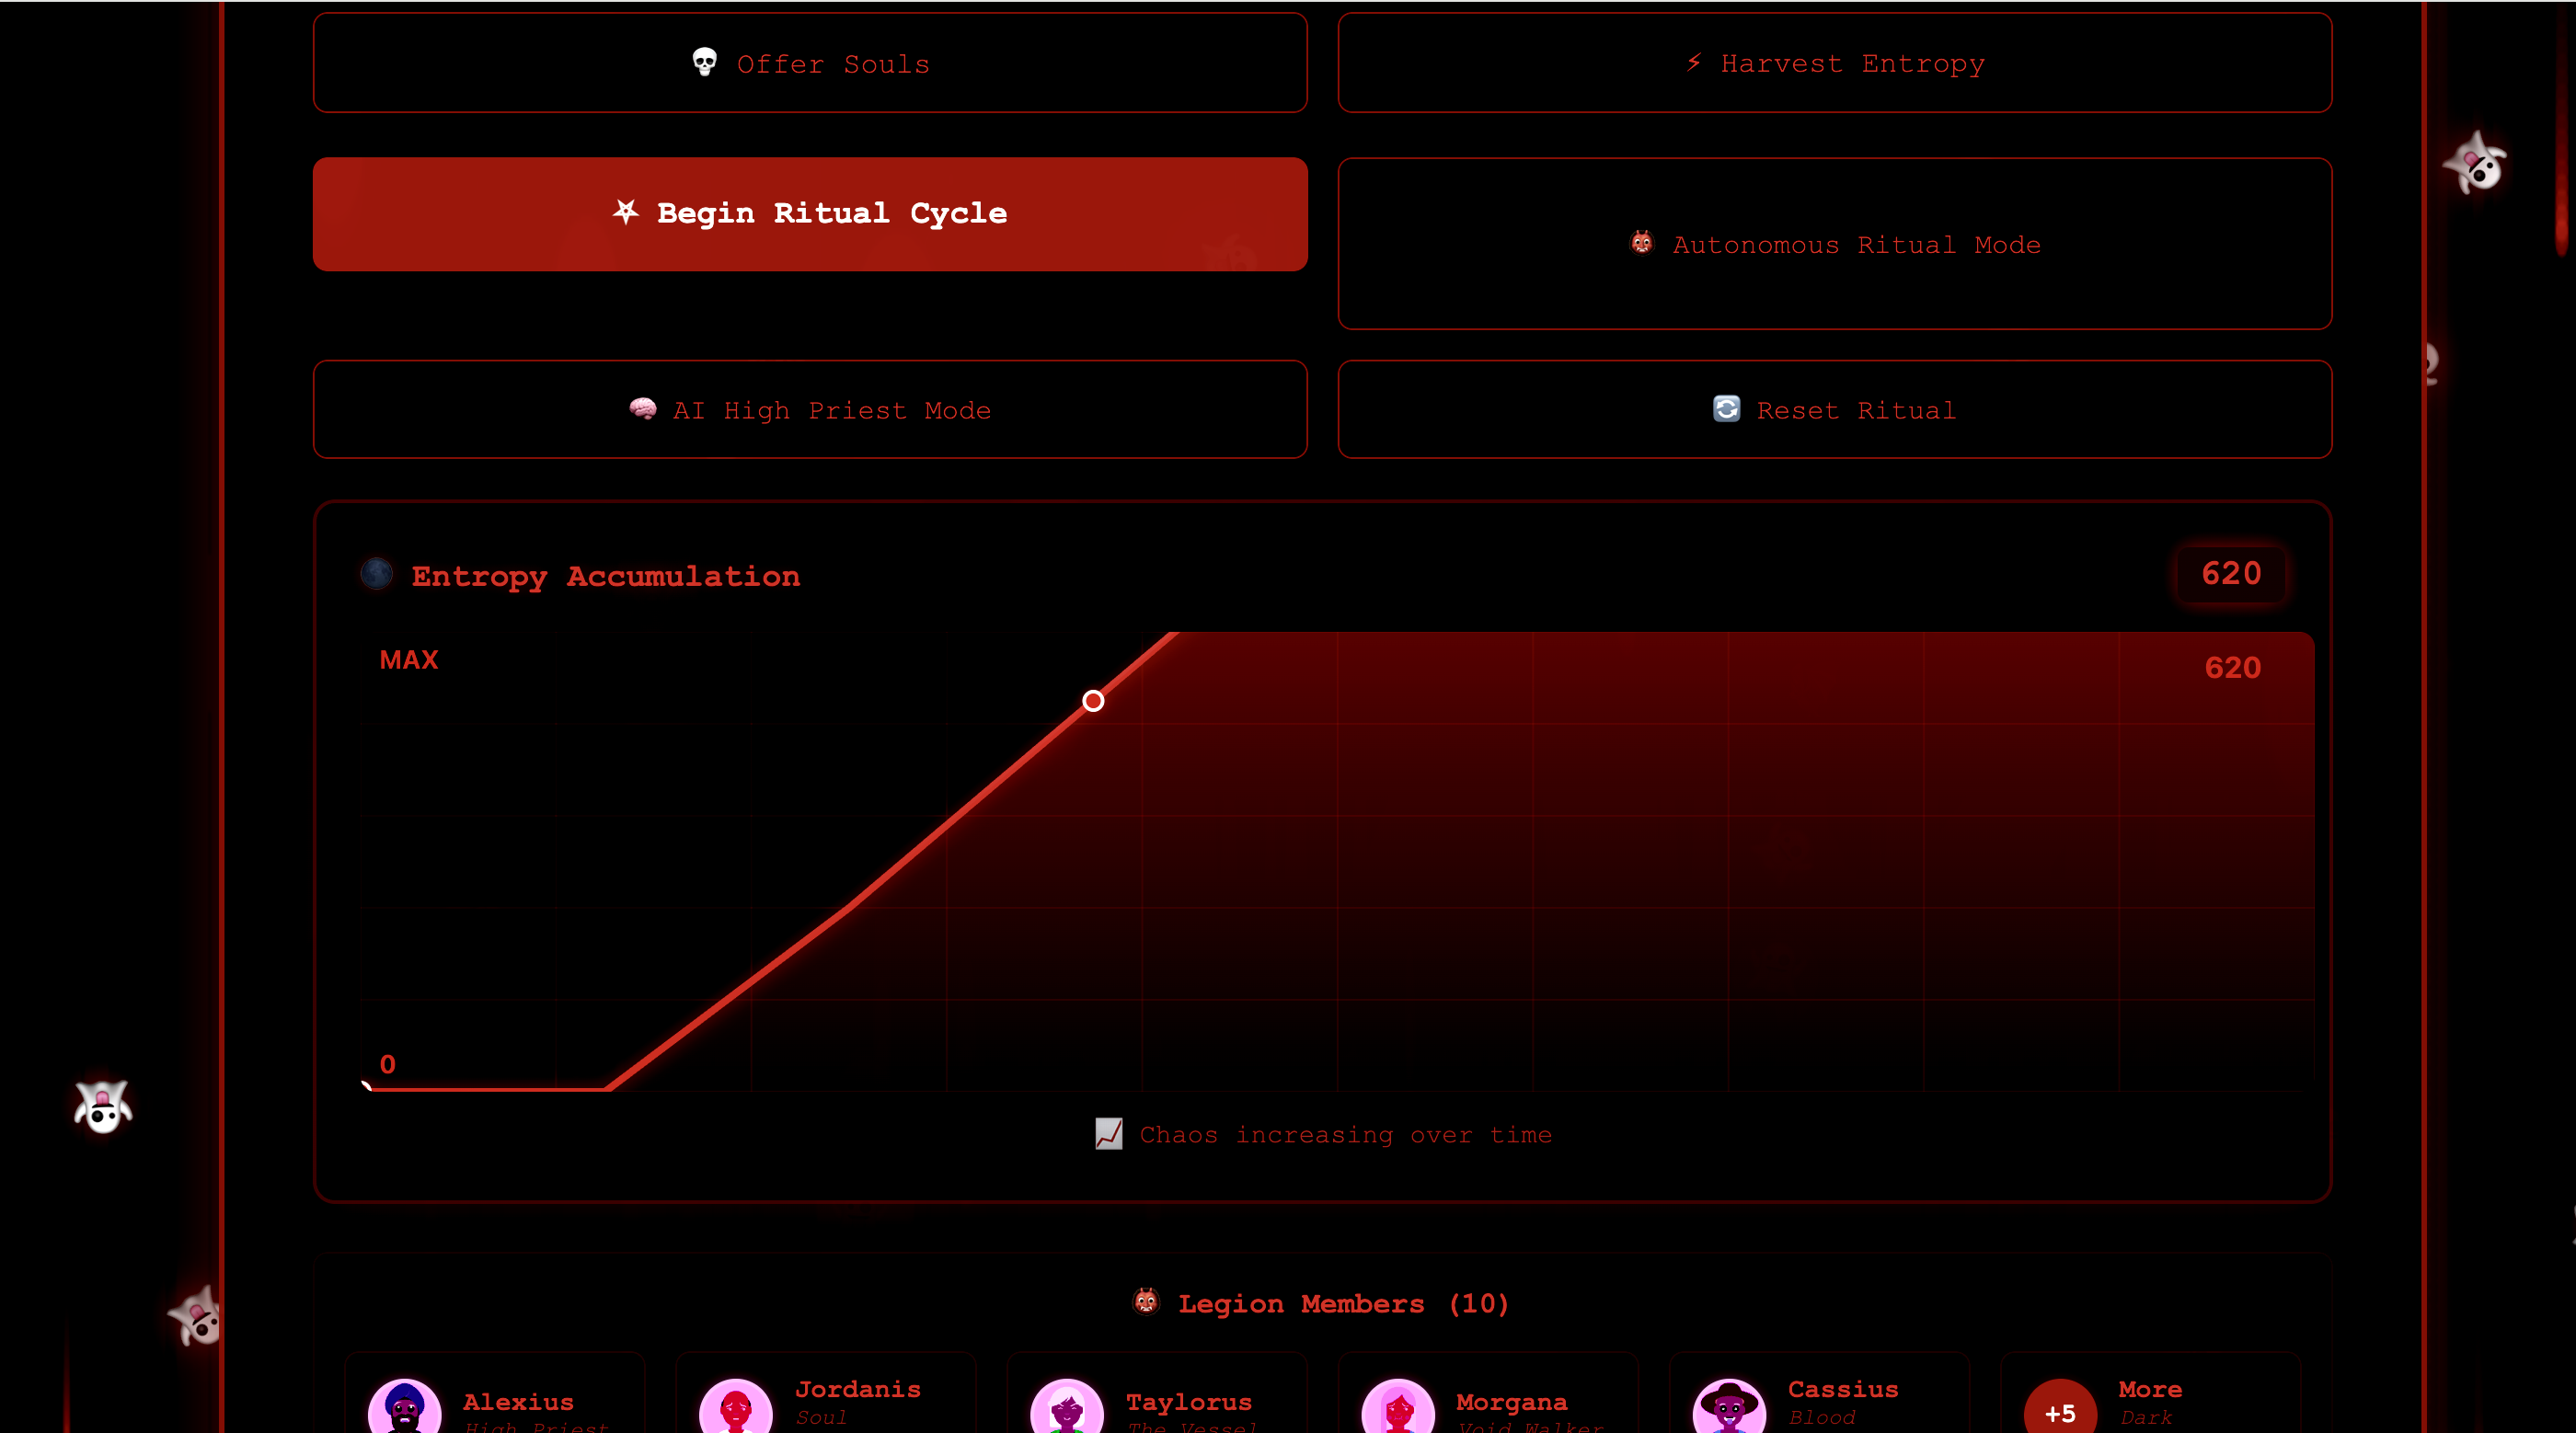Click the demon icon next to Legion Members
Image resolution: width=2576 pixels, height=1433 pixels.
pos(1146,1302)
